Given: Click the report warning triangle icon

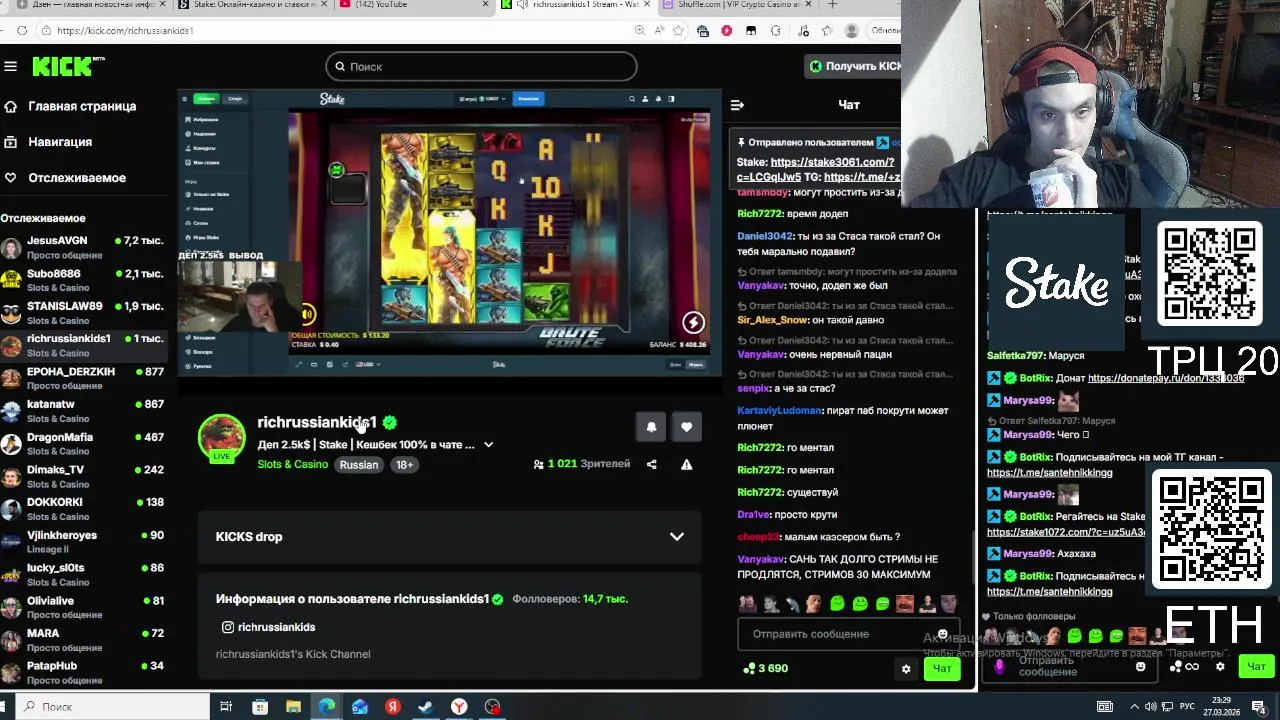Looking at the screenshot, I should (x=686, y=464).
